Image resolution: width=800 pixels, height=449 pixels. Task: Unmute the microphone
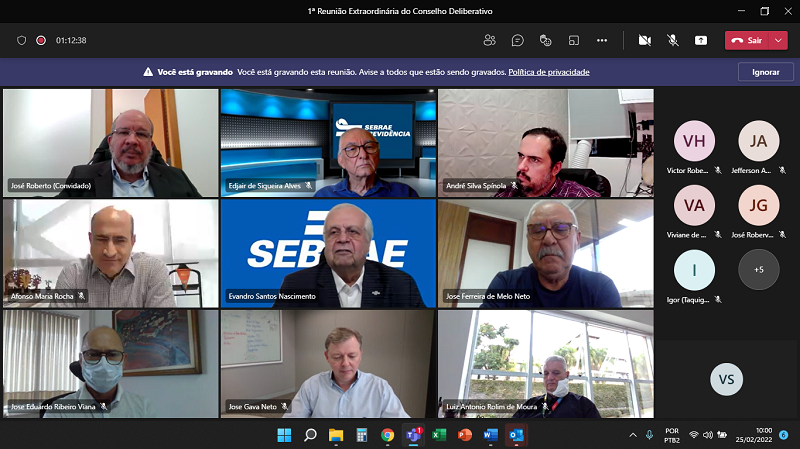[x=673, y=40]
